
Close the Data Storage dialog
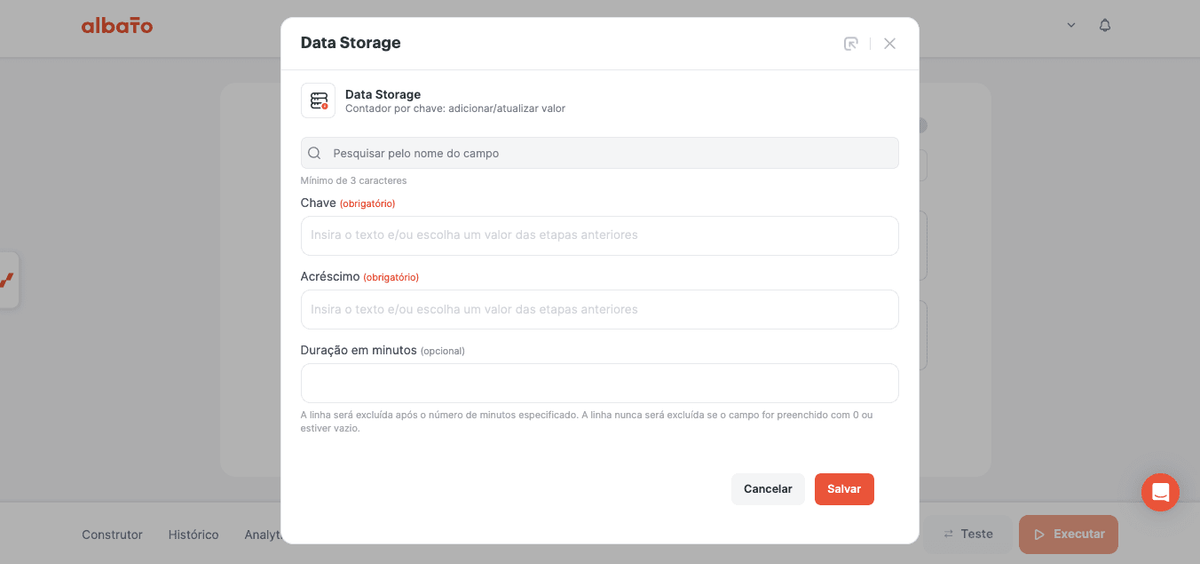(890, 43)
